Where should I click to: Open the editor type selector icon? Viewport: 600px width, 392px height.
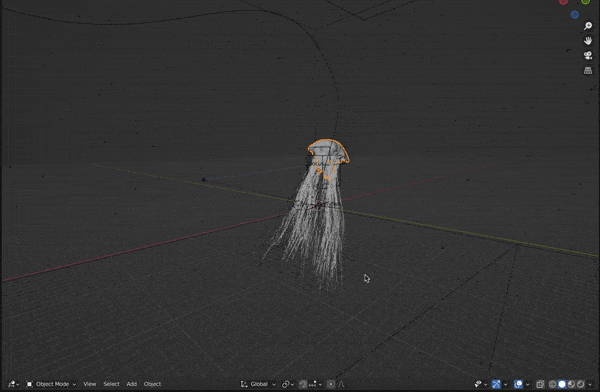(14, 384)
